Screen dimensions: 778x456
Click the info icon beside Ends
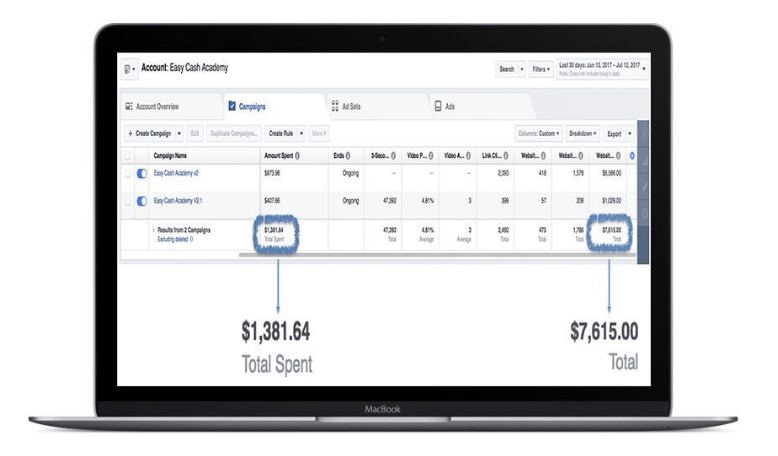click(348, 156)
